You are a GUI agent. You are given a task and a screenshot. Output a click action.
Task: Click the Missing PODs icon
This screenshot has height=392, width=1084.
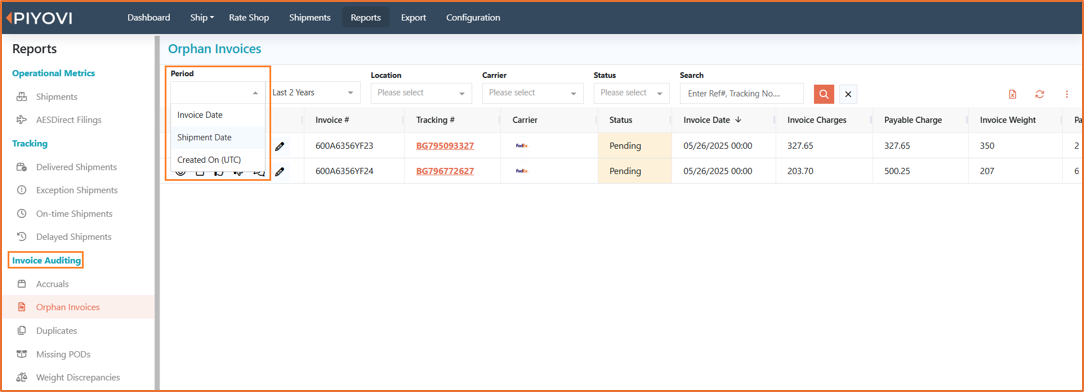(x=21, y=354)
